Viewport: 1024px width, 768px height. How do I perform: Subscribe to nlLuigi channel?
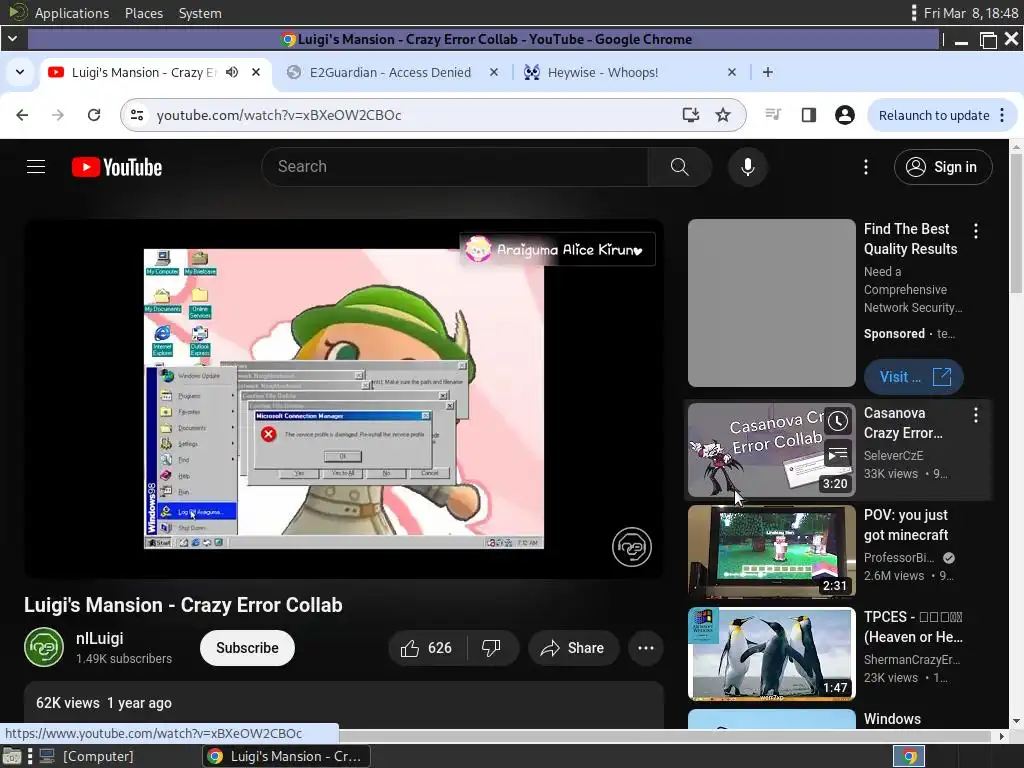[248, 648]
